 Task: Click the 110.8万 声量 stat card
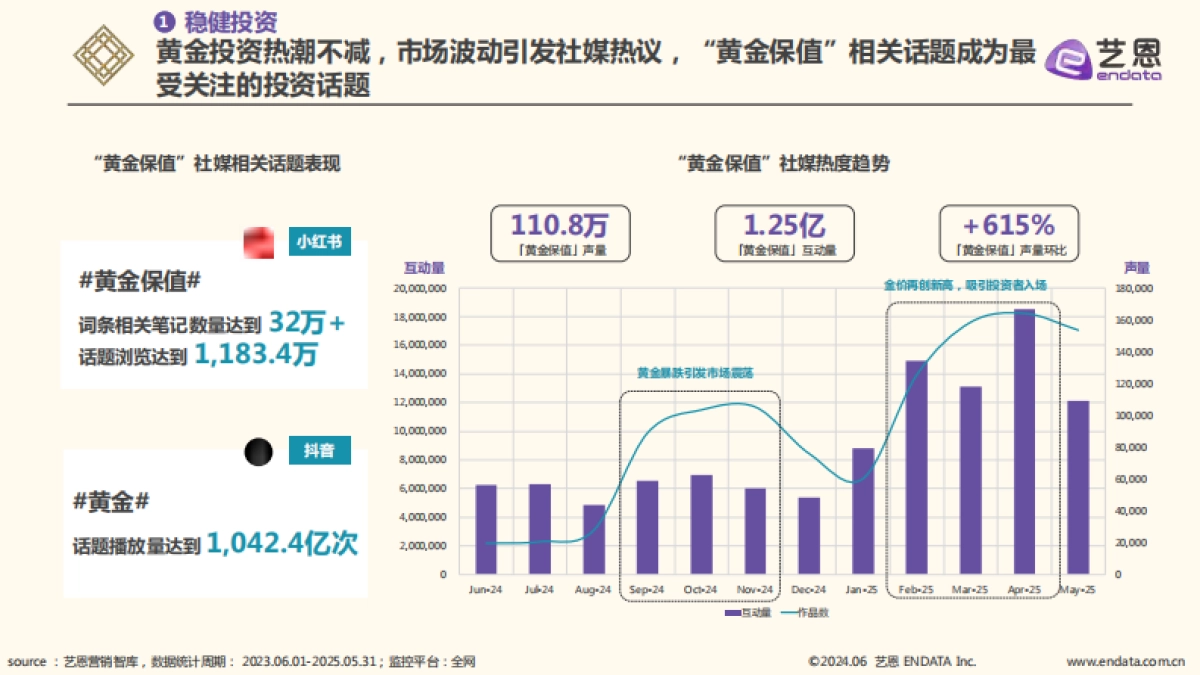tap(563, 231)
